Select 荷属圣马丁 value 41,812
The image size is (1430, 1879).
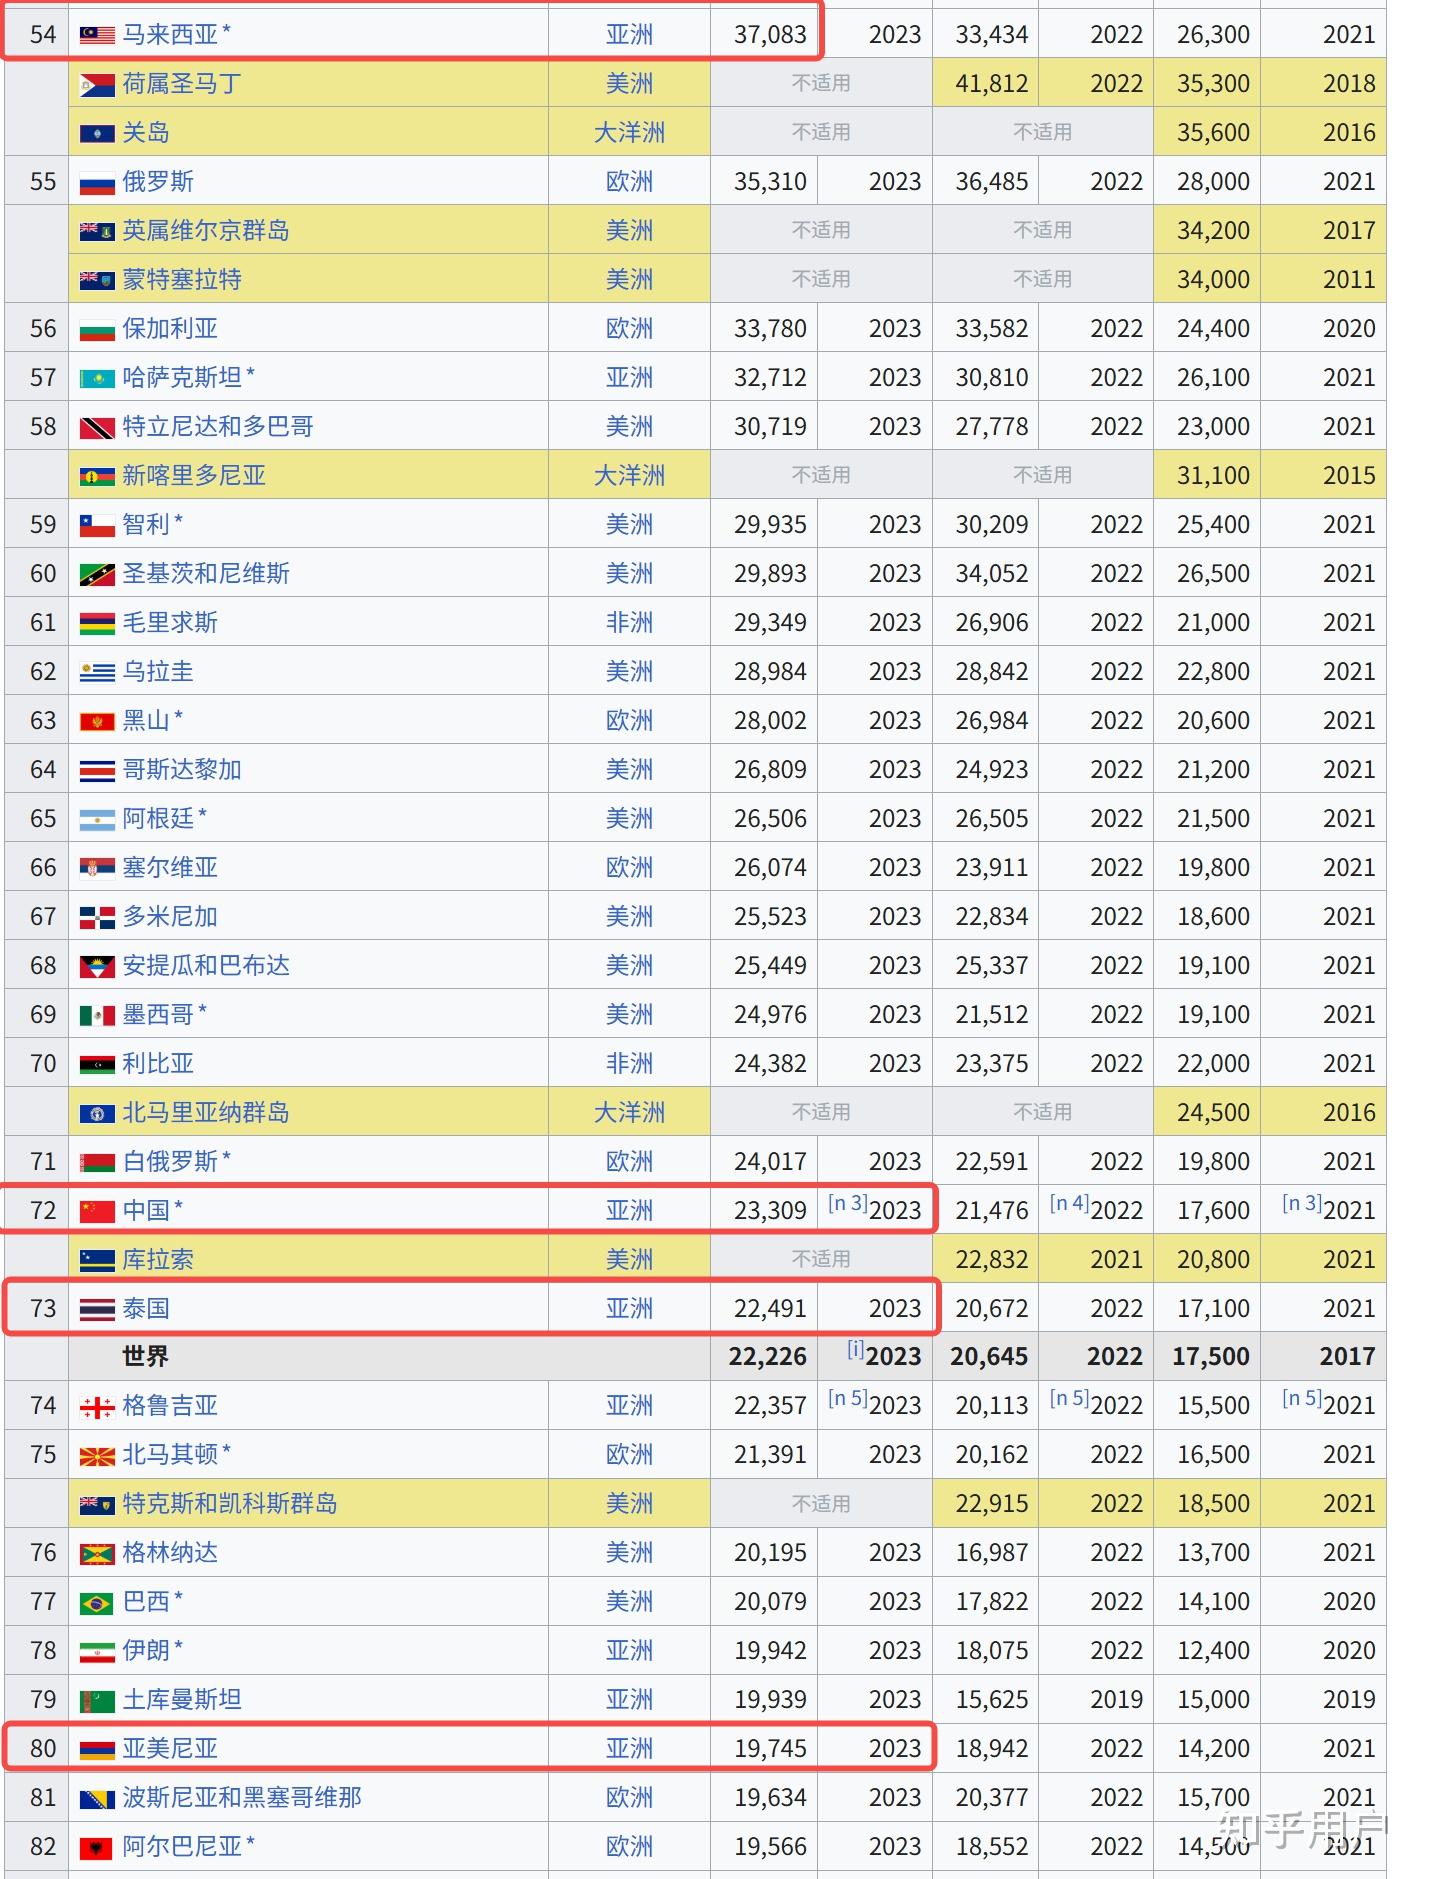[x=991, y=84]
